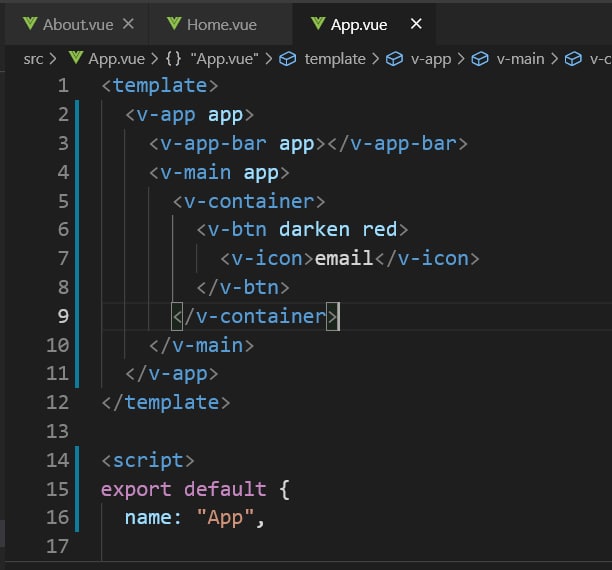
Task: Expand chevron after v-app breadcrumb
Action: coord(461,59)
